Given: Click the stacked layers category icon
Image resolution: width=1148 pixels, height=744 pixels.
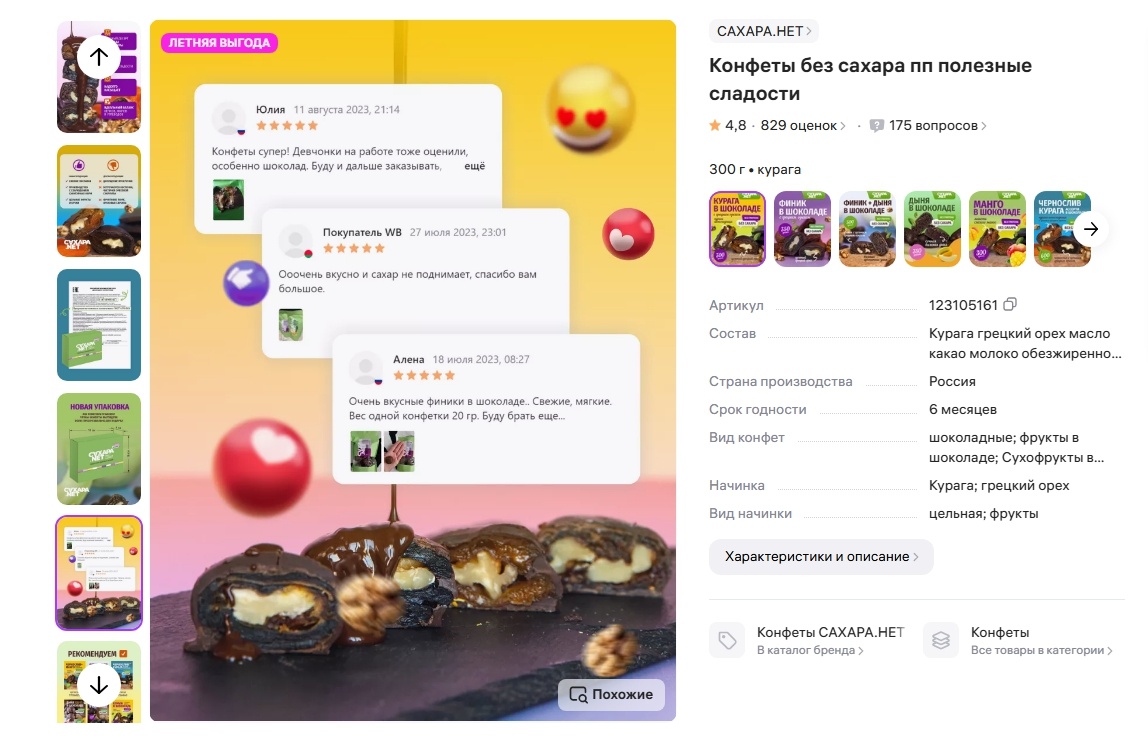Looking at the screenshot, I should coord(941,641).
